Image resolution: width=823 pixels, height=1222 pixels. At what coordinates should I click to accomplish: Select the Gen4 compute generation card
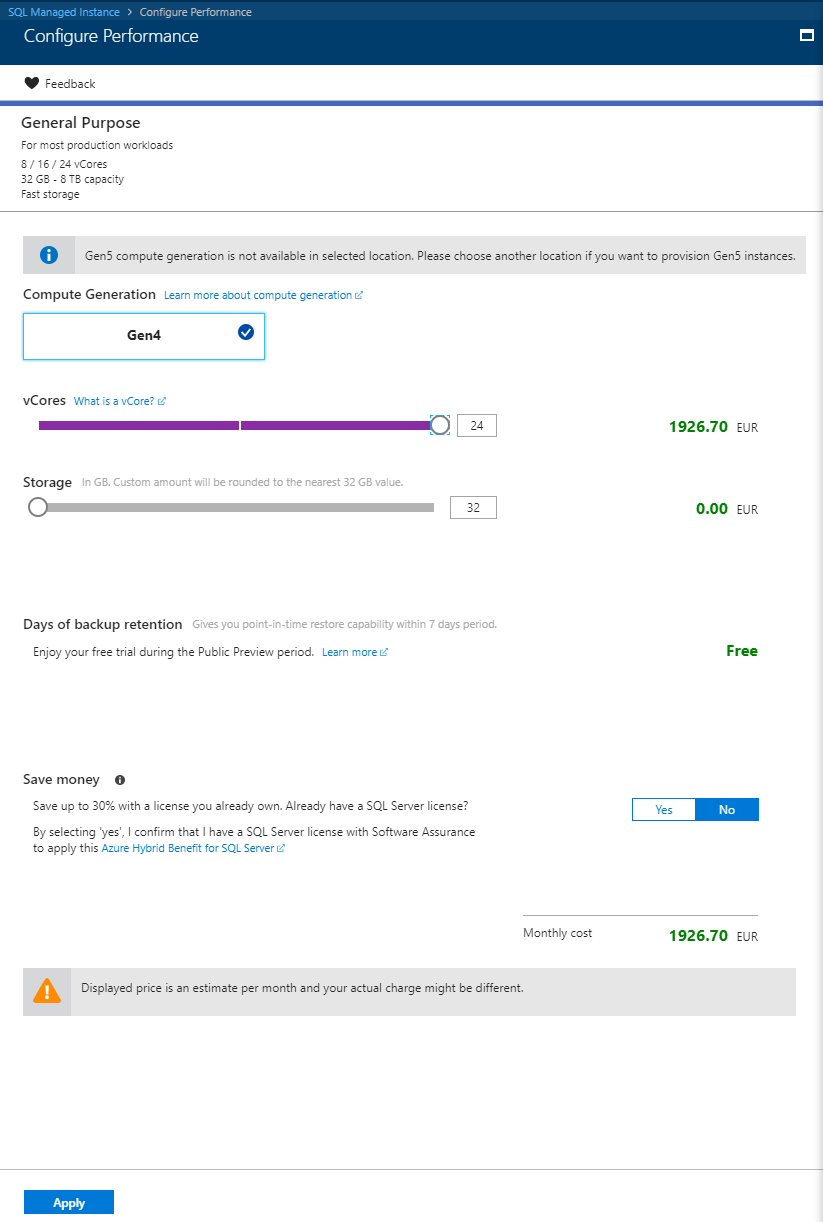click(x=144, y=336)
